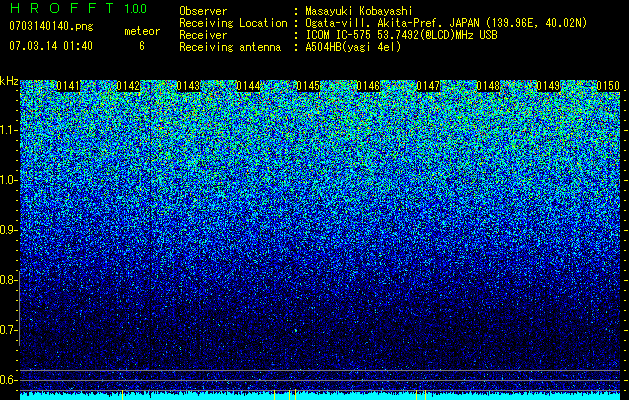Click the 0.8 kHz frequency axis label
The height and width of the screenshot is (400, 629).
8,280
